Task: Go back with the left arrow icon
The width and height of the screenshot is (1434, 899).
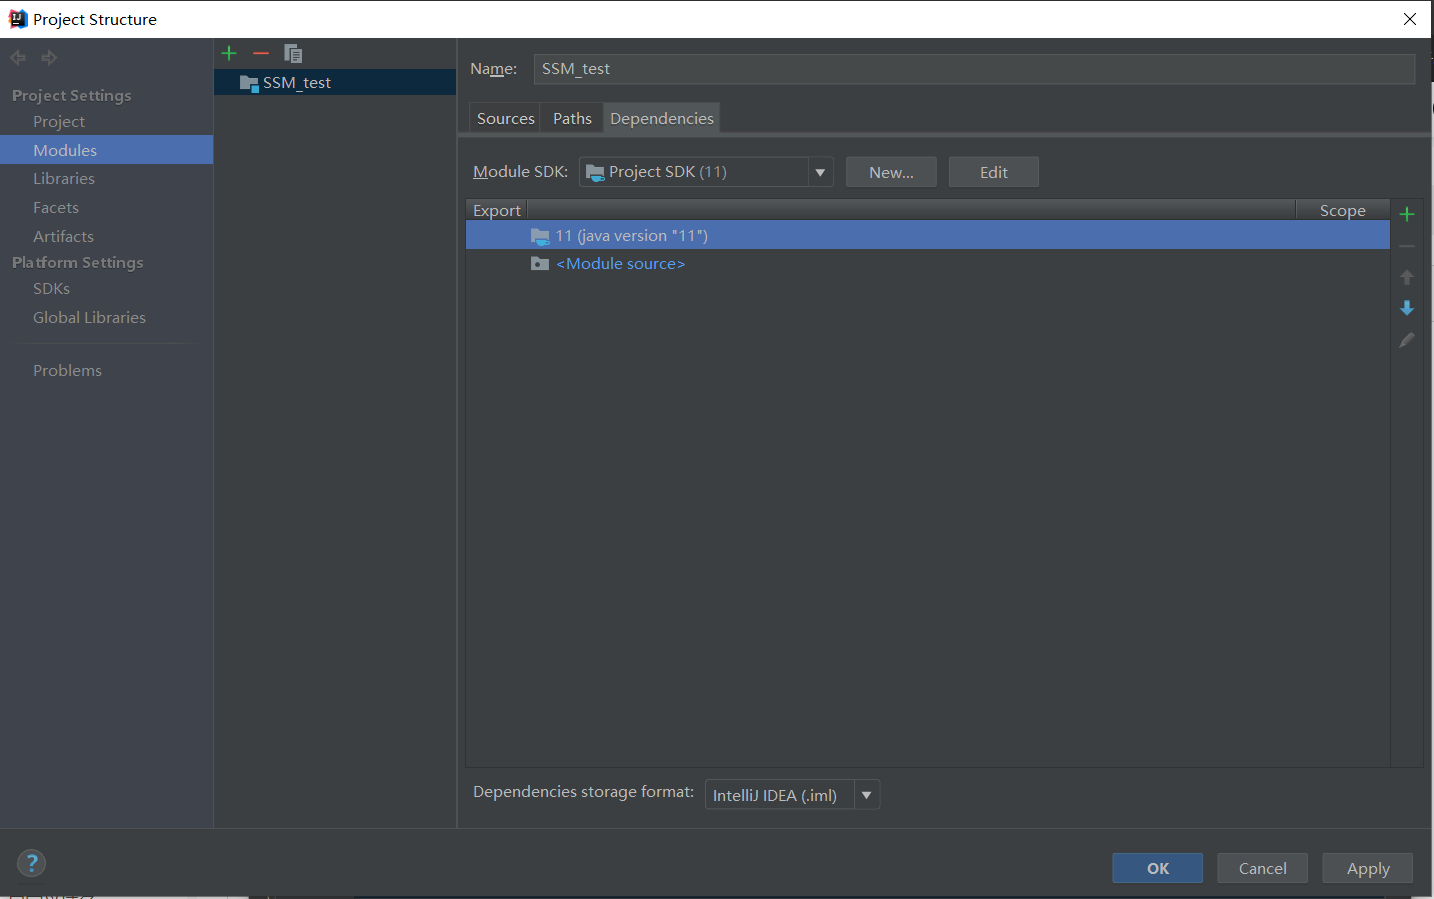Action: [18, 58]
